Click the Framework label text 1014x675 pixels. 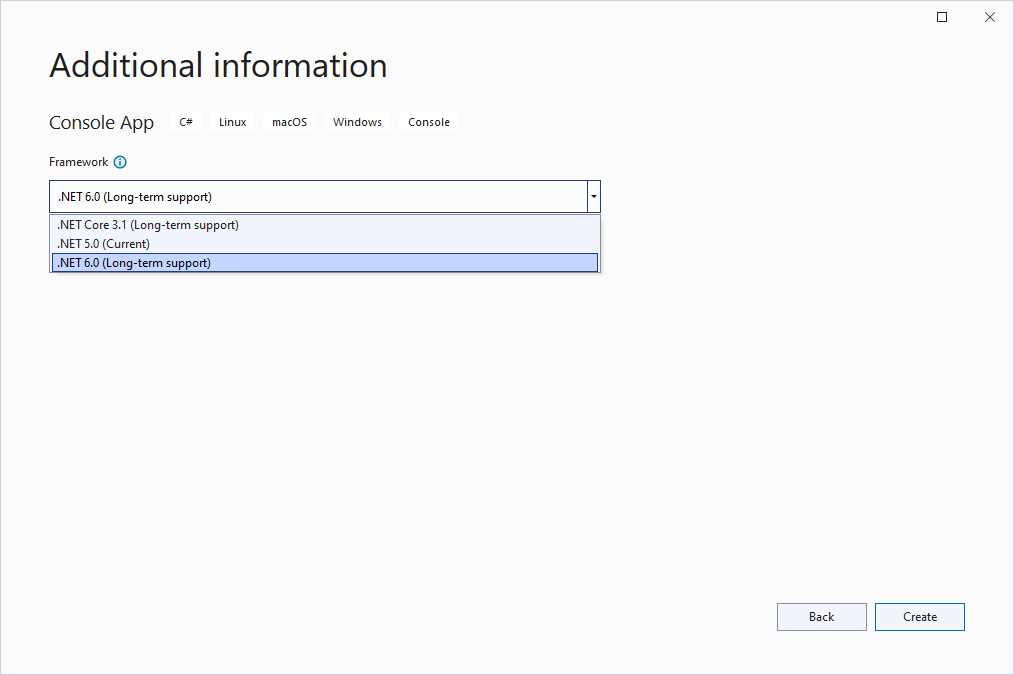[x=79, y=161]
